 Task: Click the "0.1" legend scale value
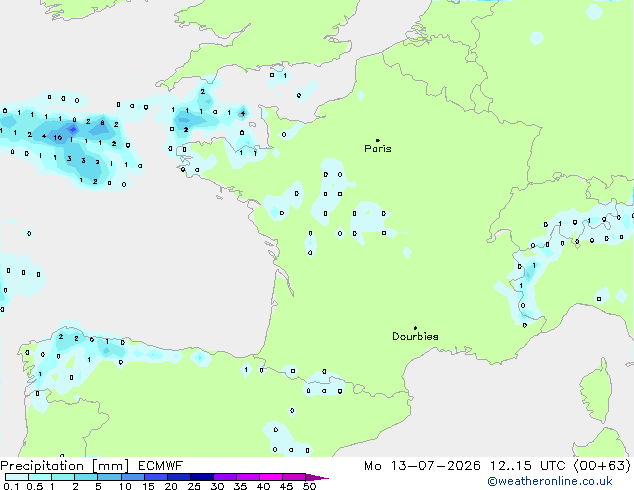pyautogui.click(x=11, y=486)
